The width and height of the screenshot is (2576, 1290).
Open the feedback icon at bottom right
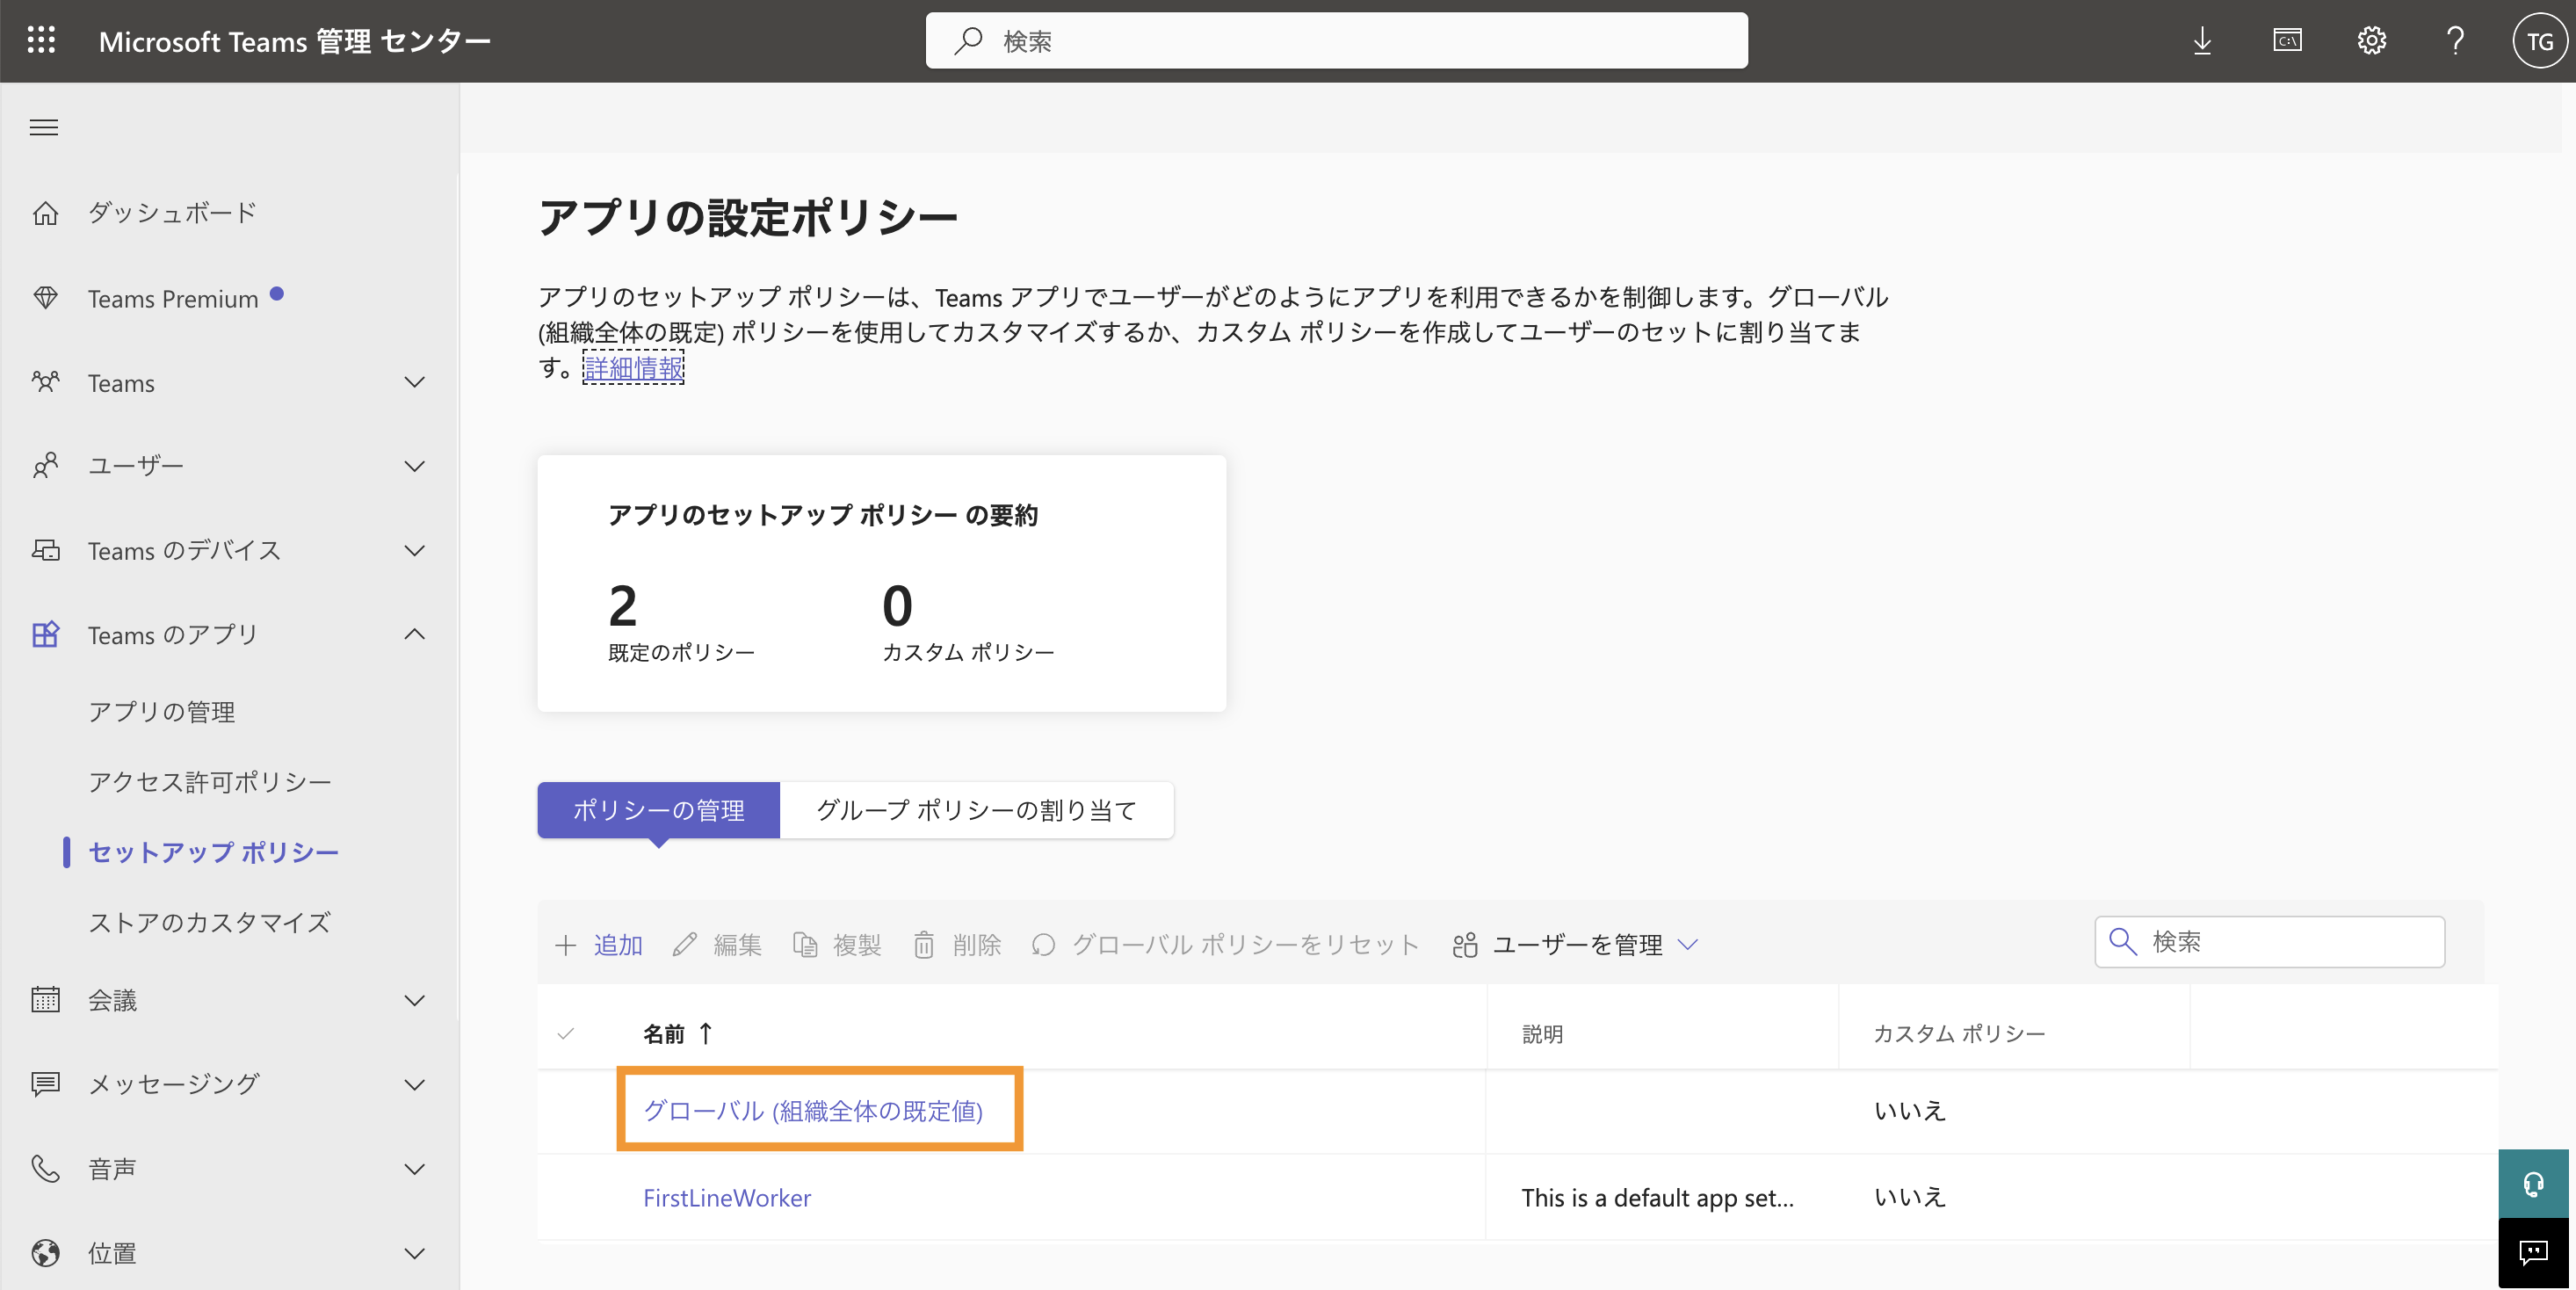click(x=2533, y=1253)
